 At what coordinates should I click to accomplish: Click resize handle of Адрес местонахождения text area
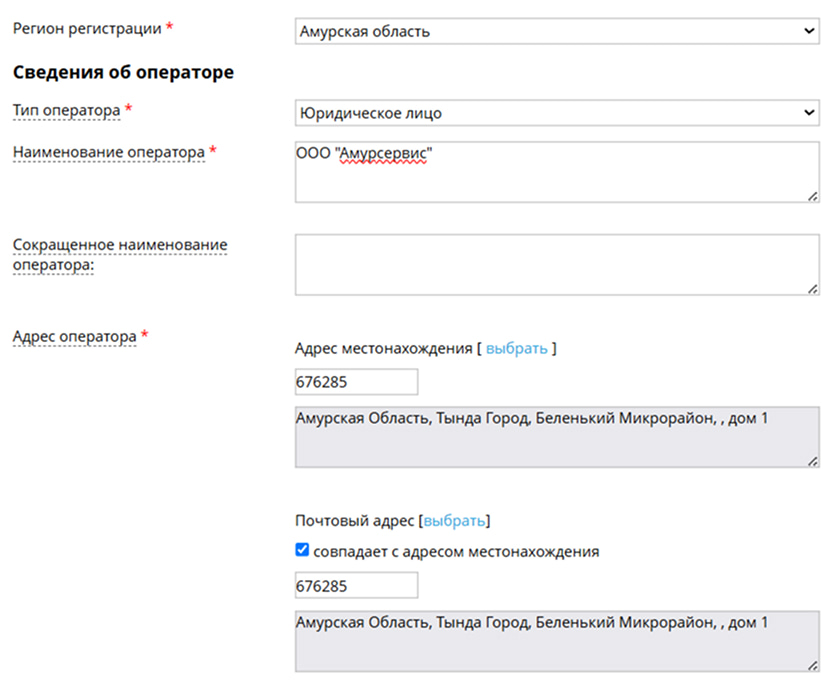pyautogui.click(x=813, y=461)
